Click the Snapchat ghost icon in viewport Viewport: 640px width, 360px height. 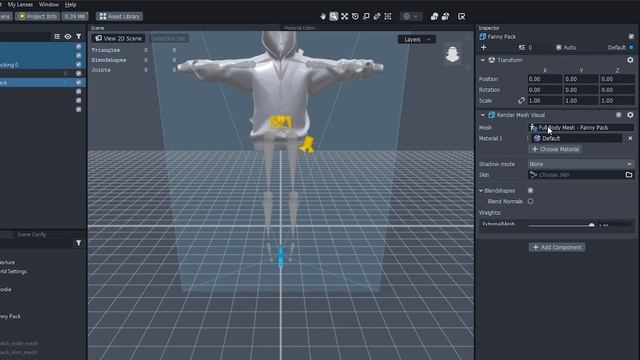point(452,54)
